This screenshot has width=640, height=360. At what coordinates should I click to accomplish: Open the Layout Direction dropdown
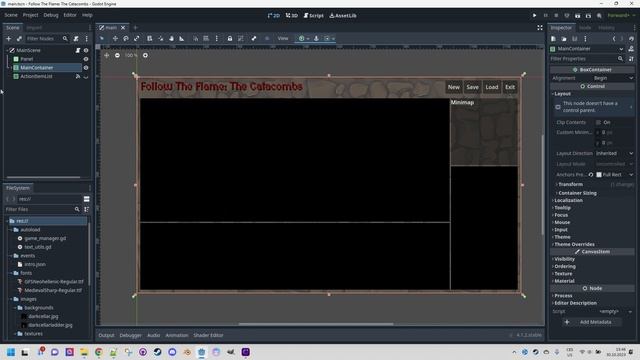(x=614, y=153)
